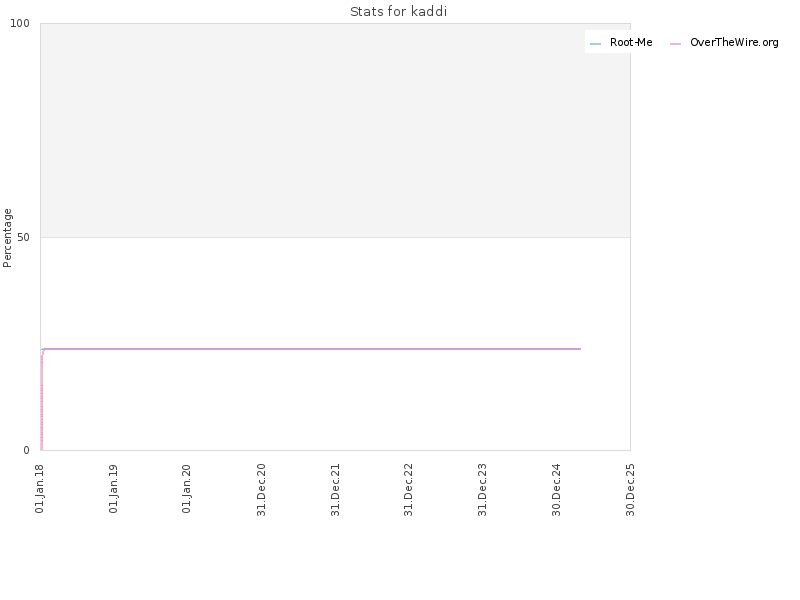Click the x-axis date 31.Dec.21
This screenshot has height=600, width=800.
[335, 490]
